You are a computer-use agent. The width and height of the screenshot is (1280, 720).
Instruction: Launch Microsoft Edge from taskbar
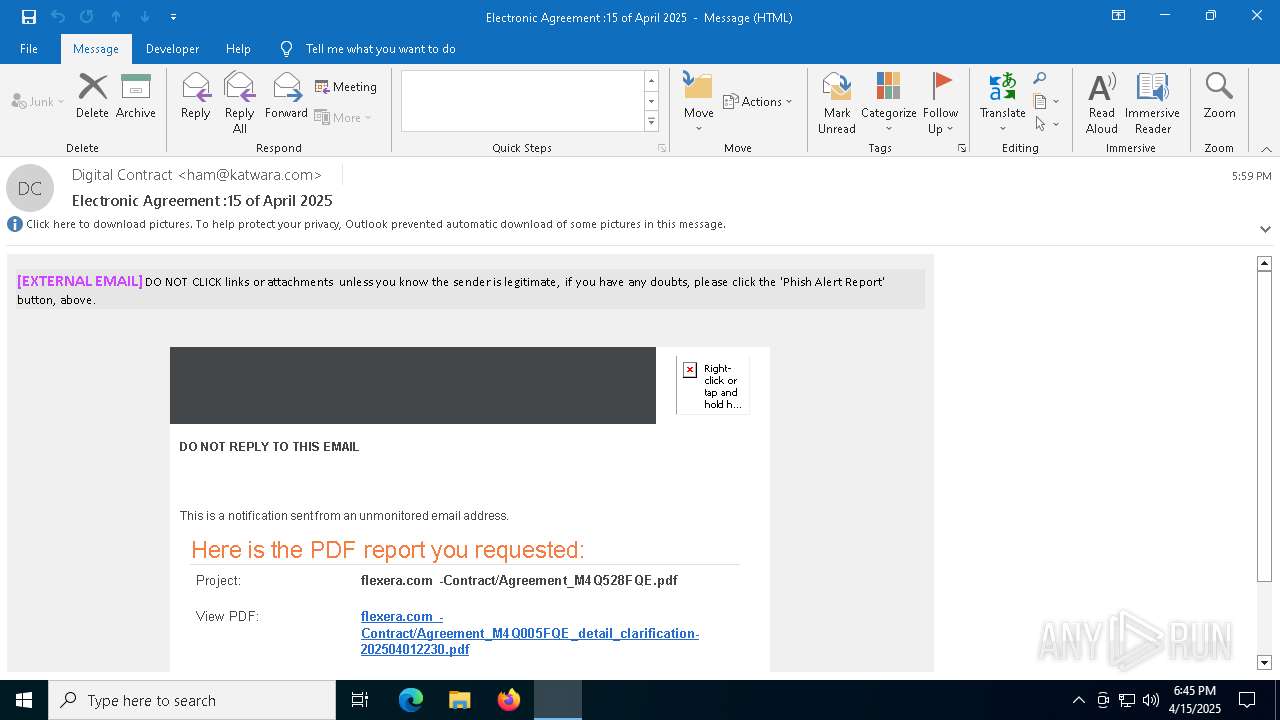(411, 700)
